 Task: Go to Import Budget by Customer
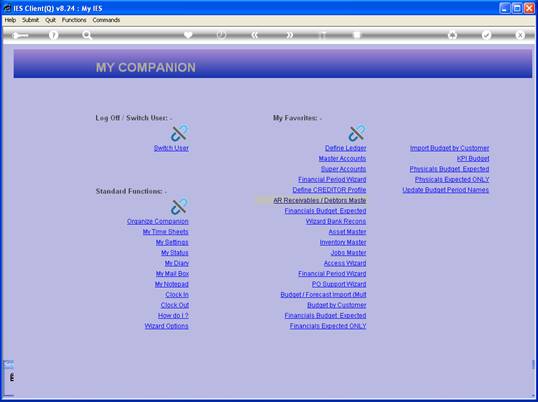click(x=449, y=148)
